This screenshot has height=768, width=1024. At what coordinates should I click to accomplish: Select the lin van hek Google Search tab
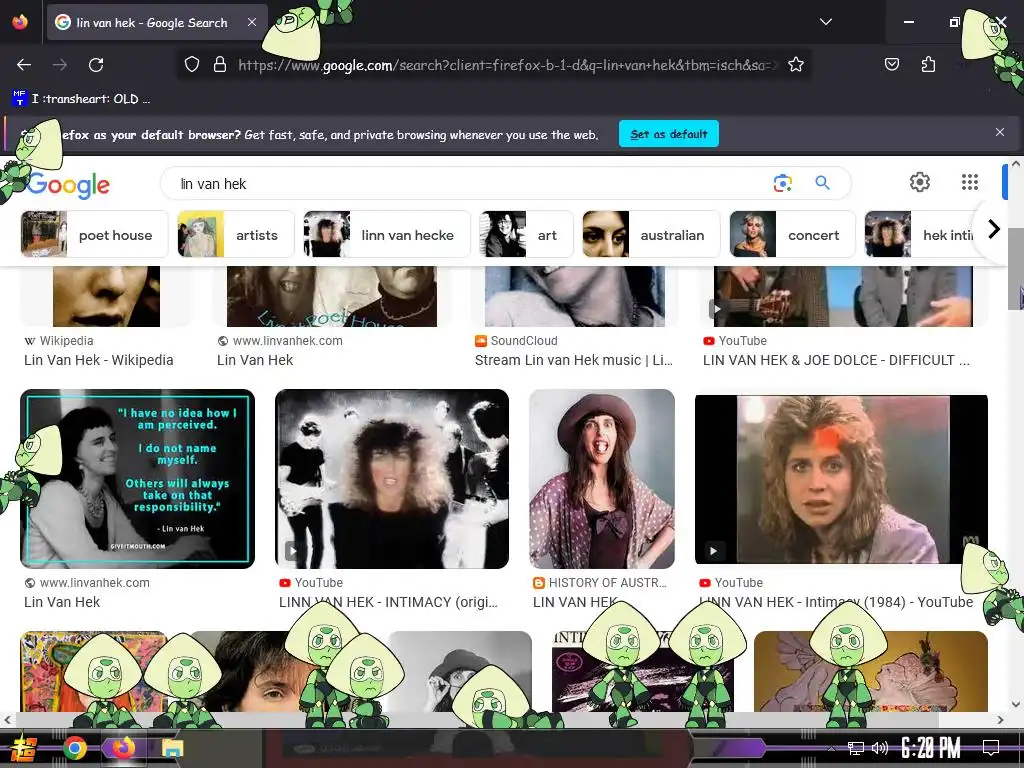click(157, 22)
